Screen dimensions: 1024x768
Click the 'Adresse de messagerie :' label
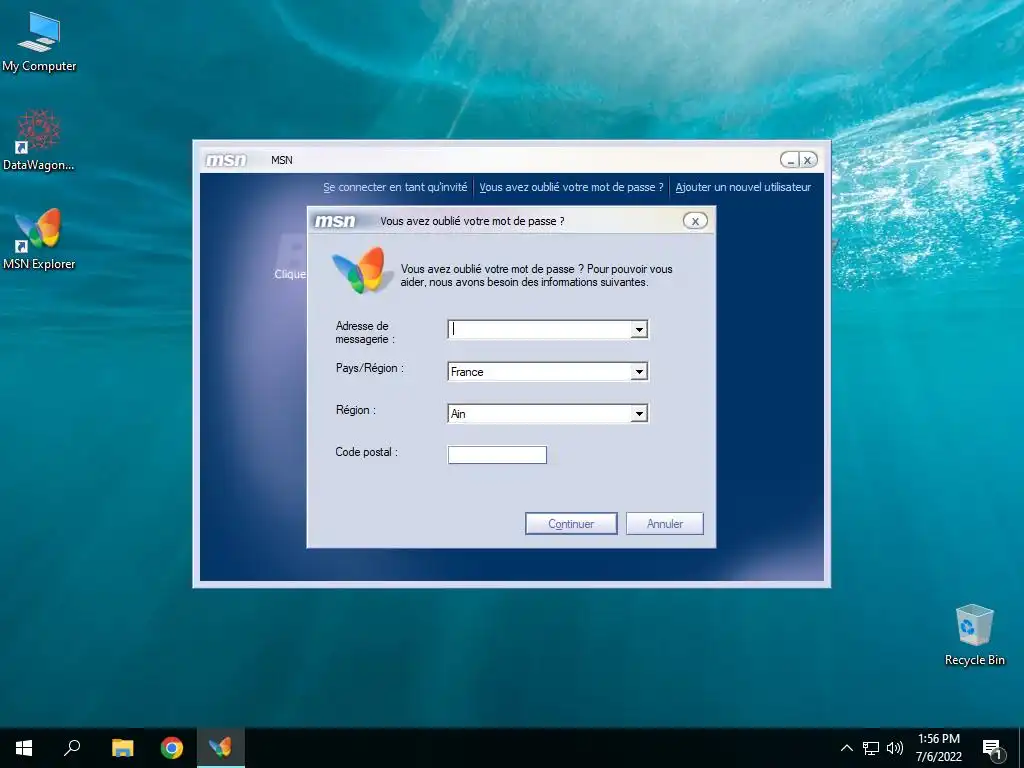pos(364,332)
